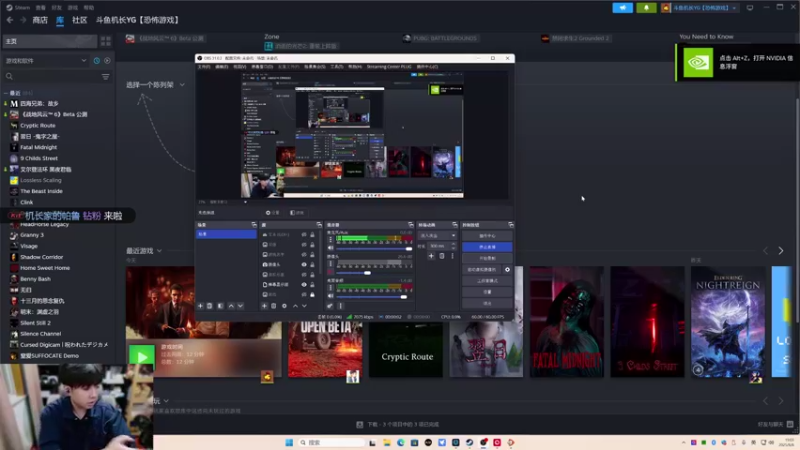Screen dimensions: 800x450
Task: Open Steam 商店 tab
Action: (40, 20)
